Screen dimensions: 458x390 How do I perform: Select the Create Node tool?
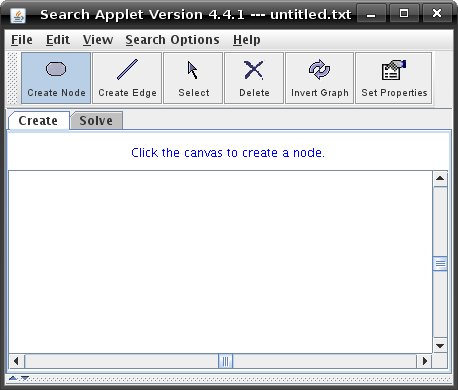click(x=56, y=78)
